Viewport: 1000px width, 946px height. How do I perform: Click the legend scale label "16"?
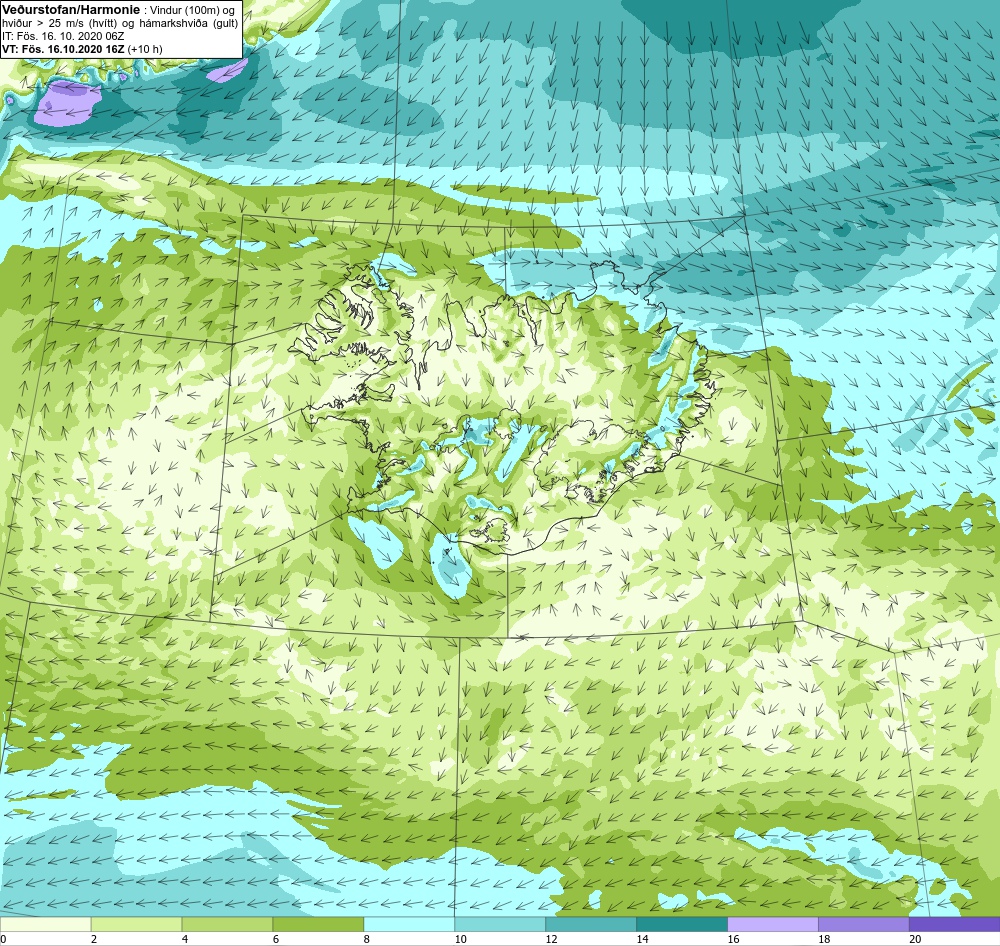click(x=733, y=938)
